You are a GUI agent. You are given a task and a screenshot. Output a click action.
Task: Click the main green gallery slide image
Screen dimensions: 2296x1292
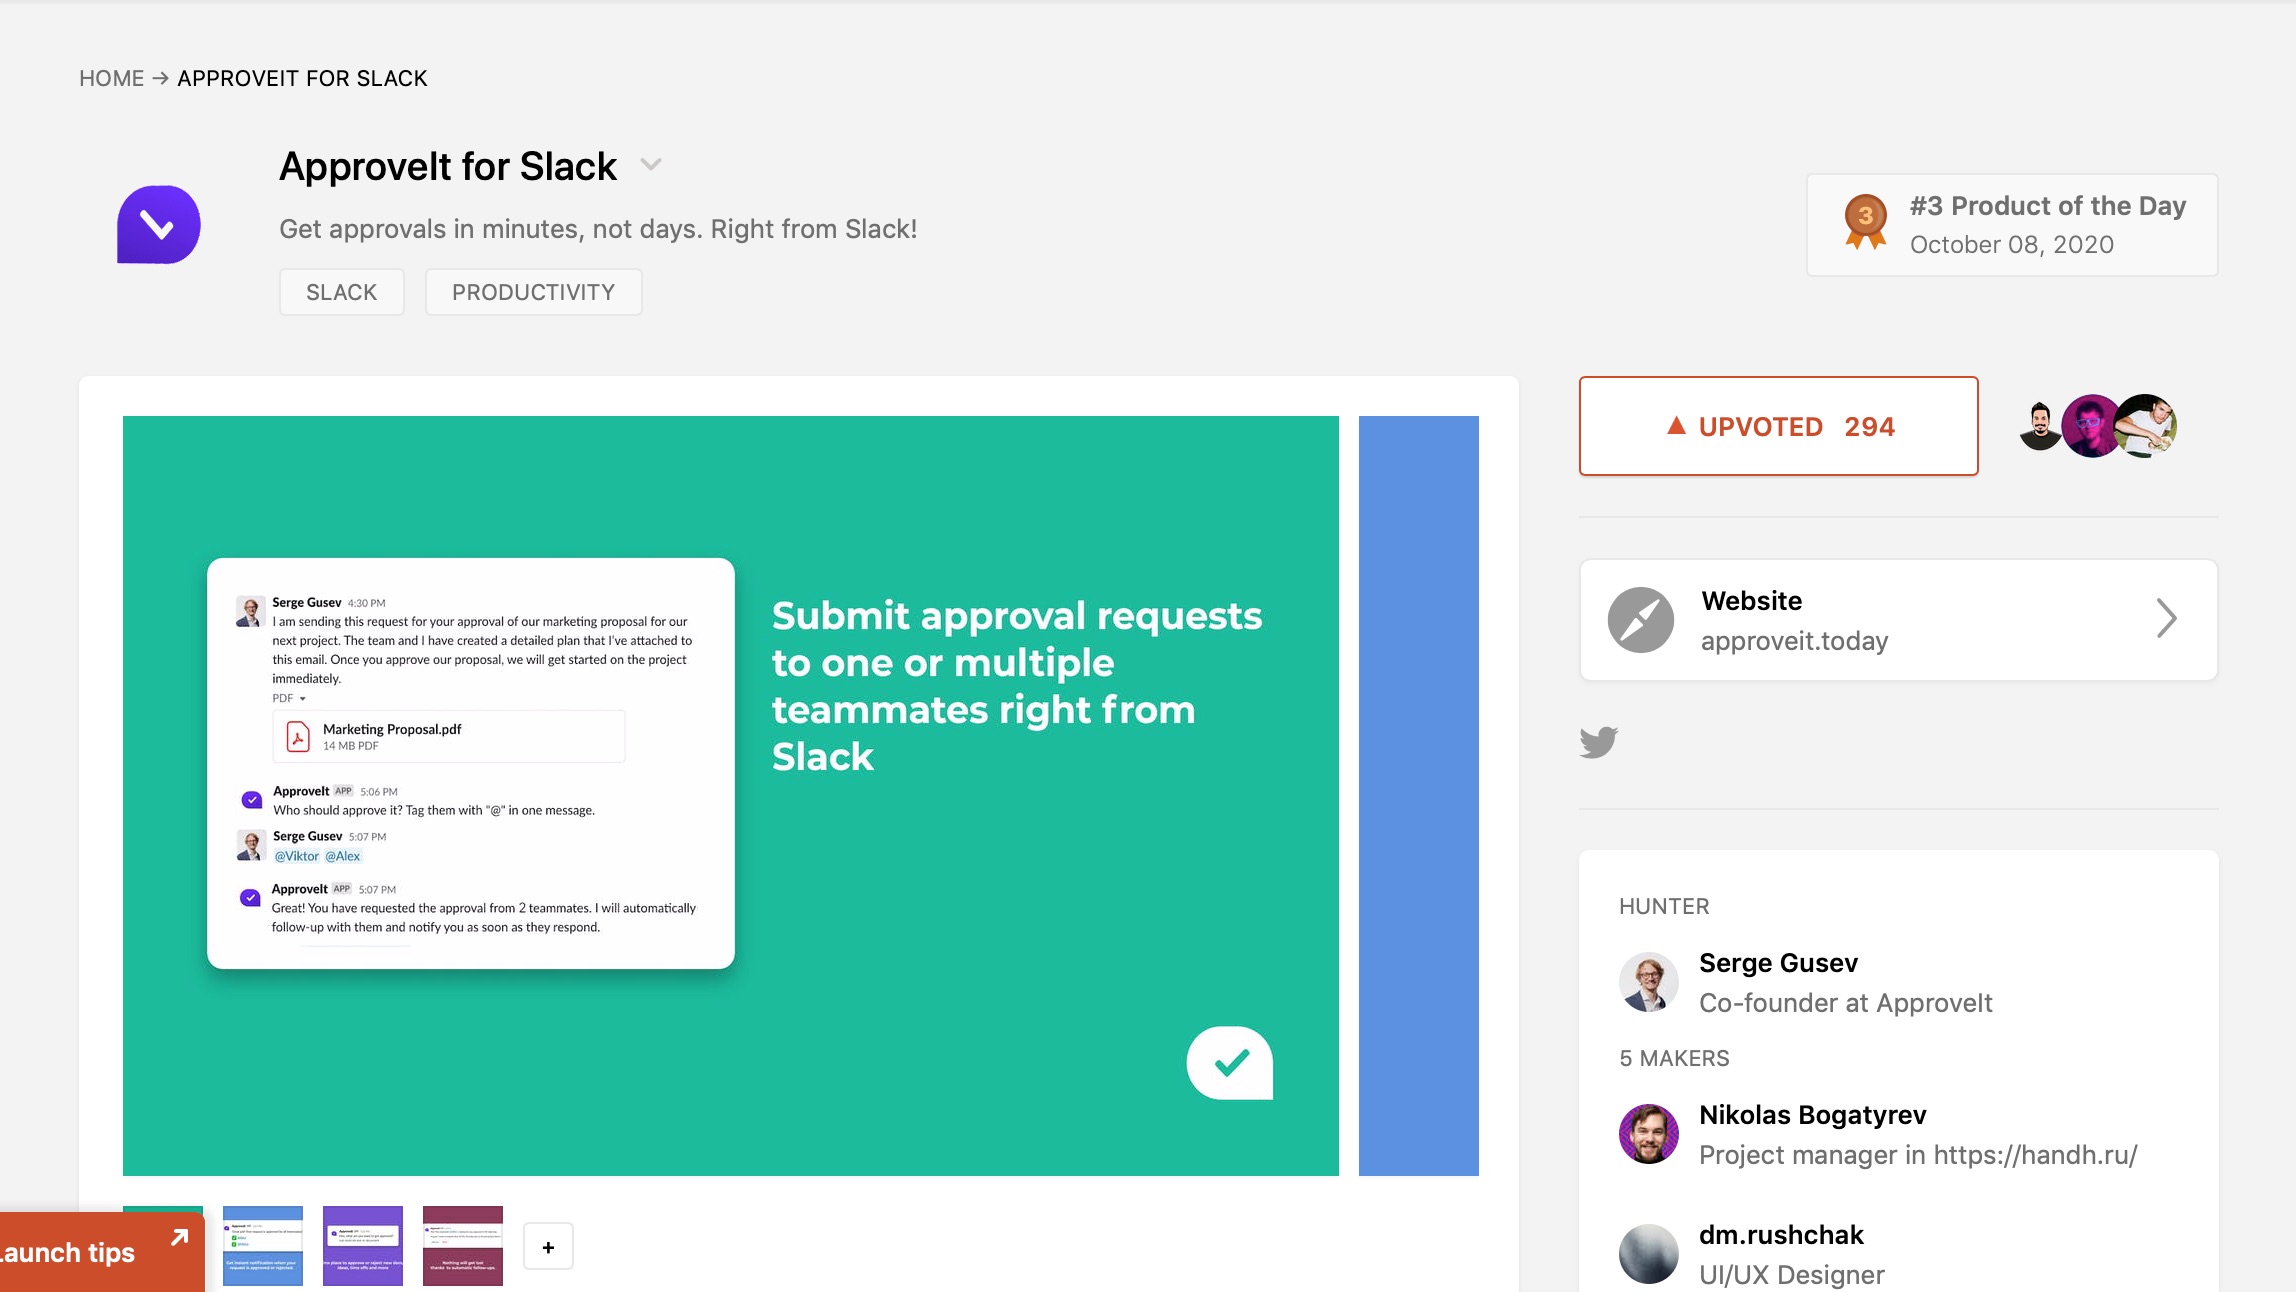[731, 796]
